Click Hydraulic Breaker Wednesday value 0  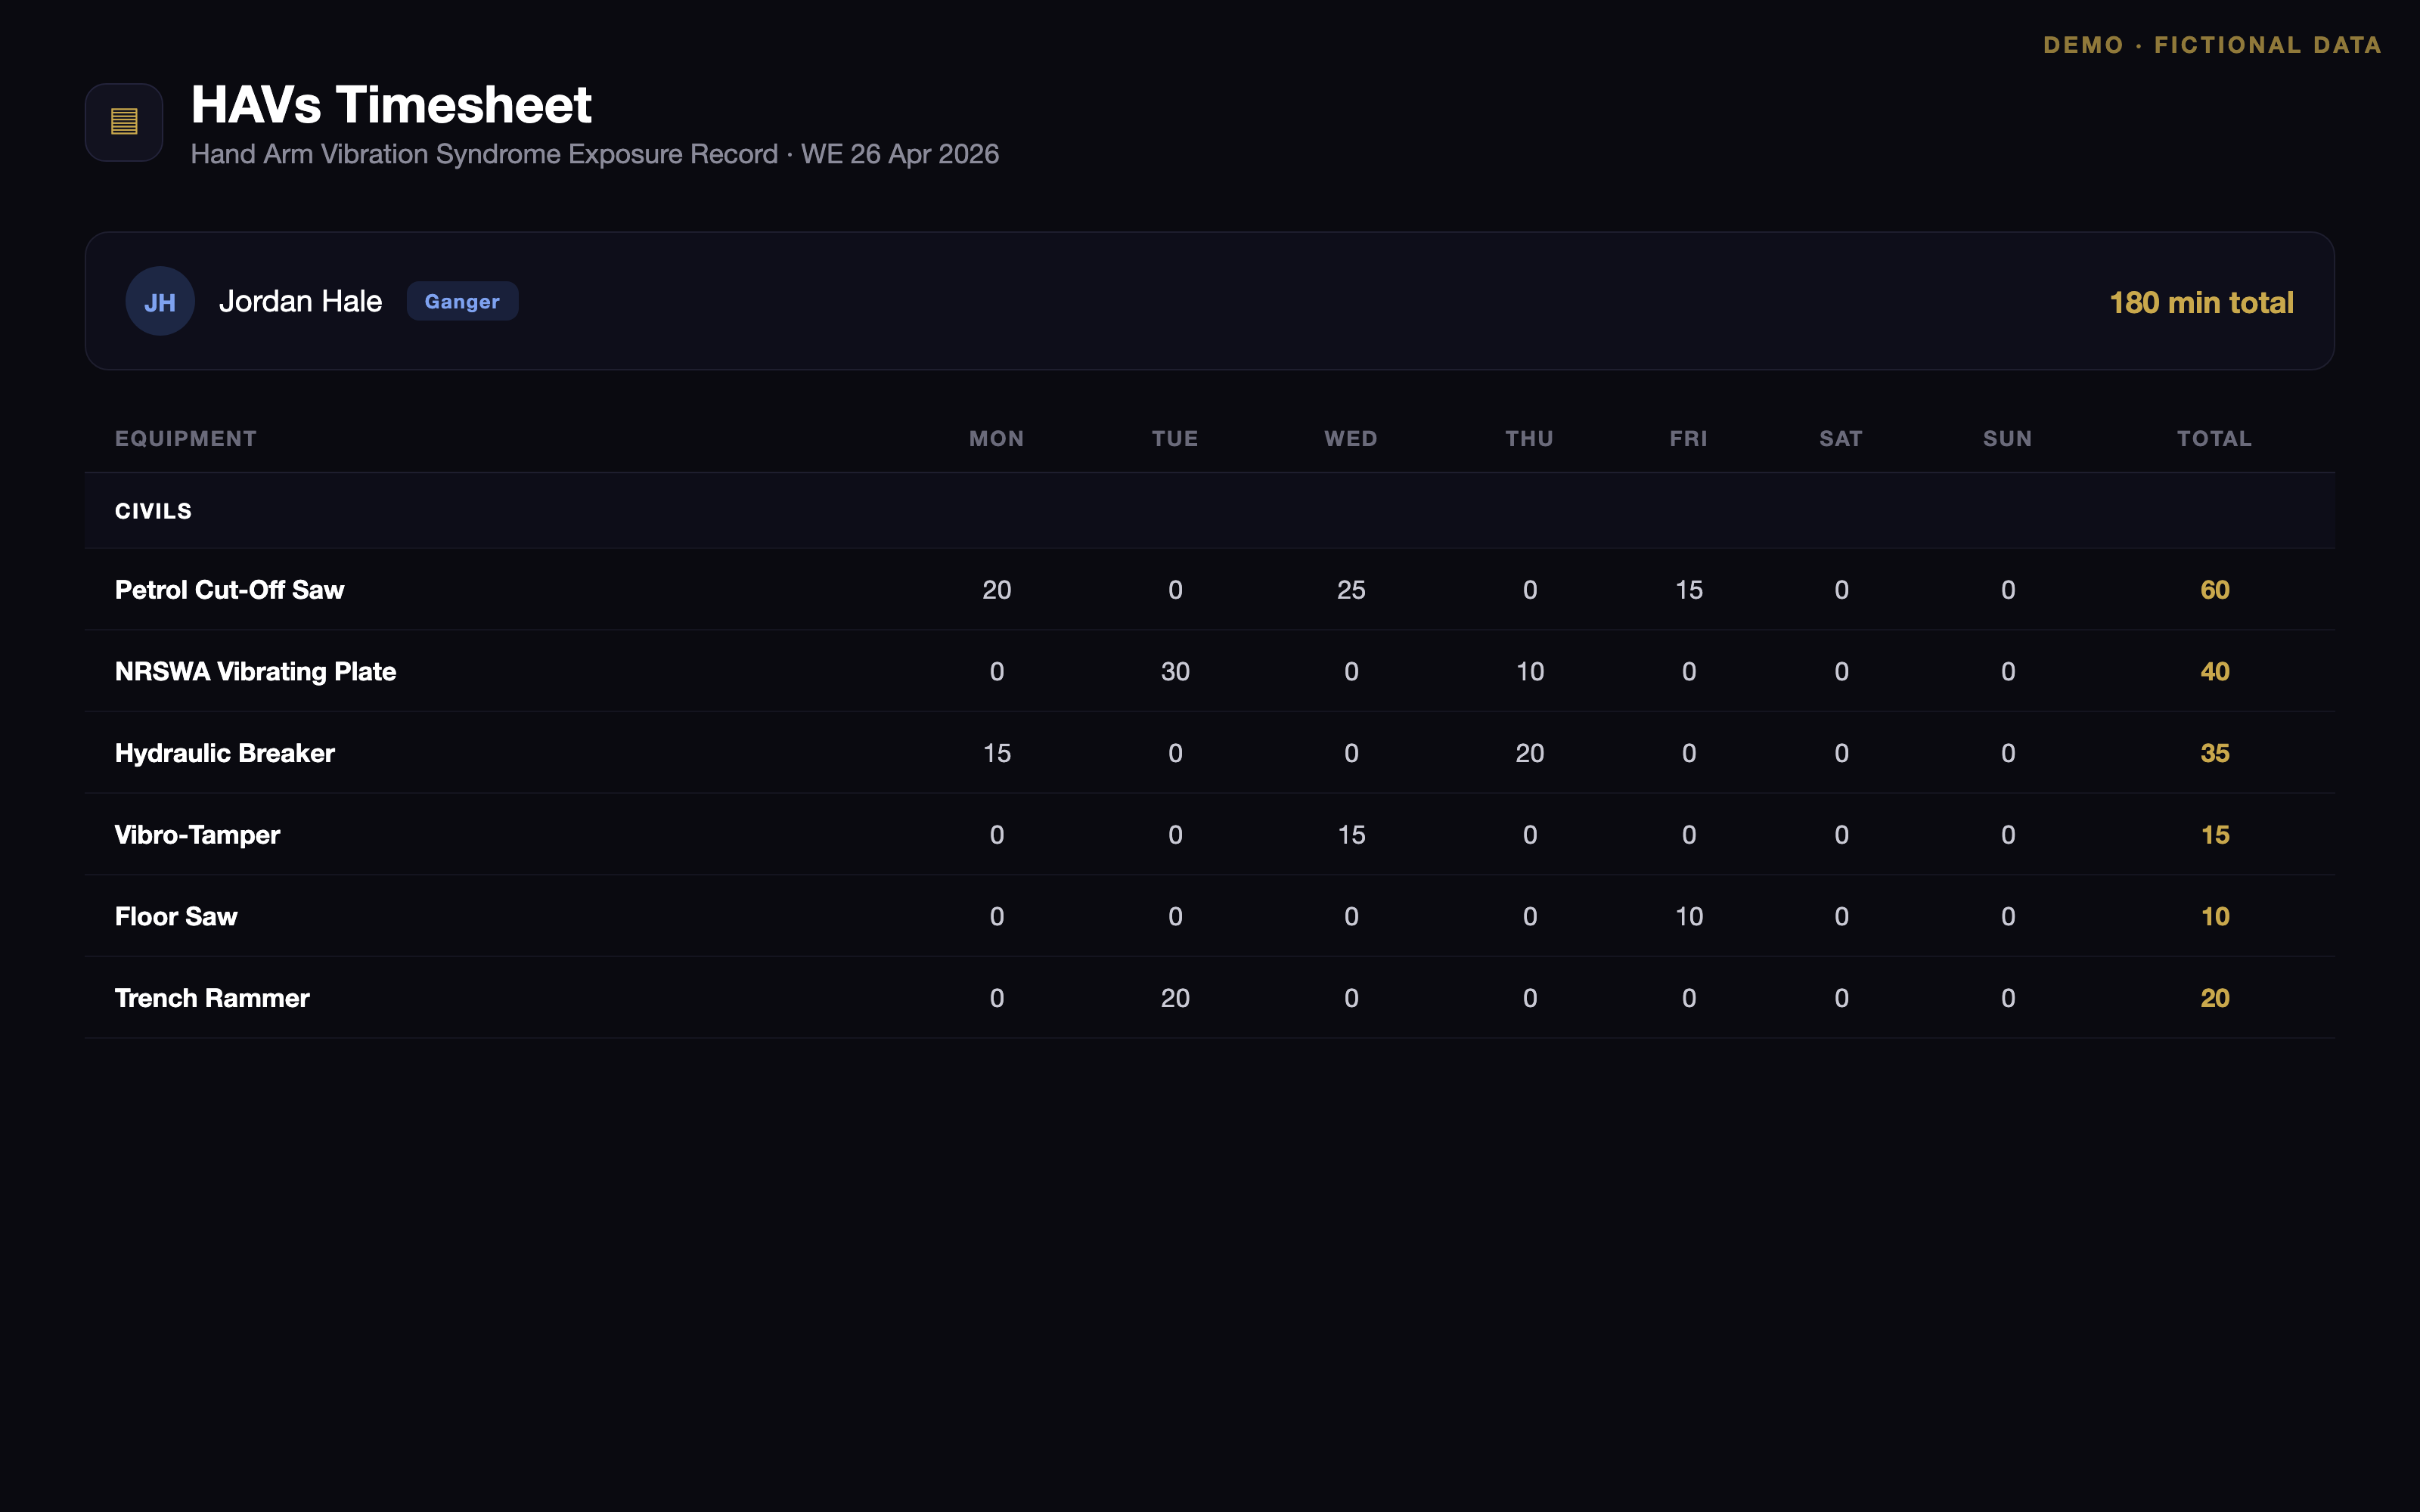click(x=1351, y=753)
